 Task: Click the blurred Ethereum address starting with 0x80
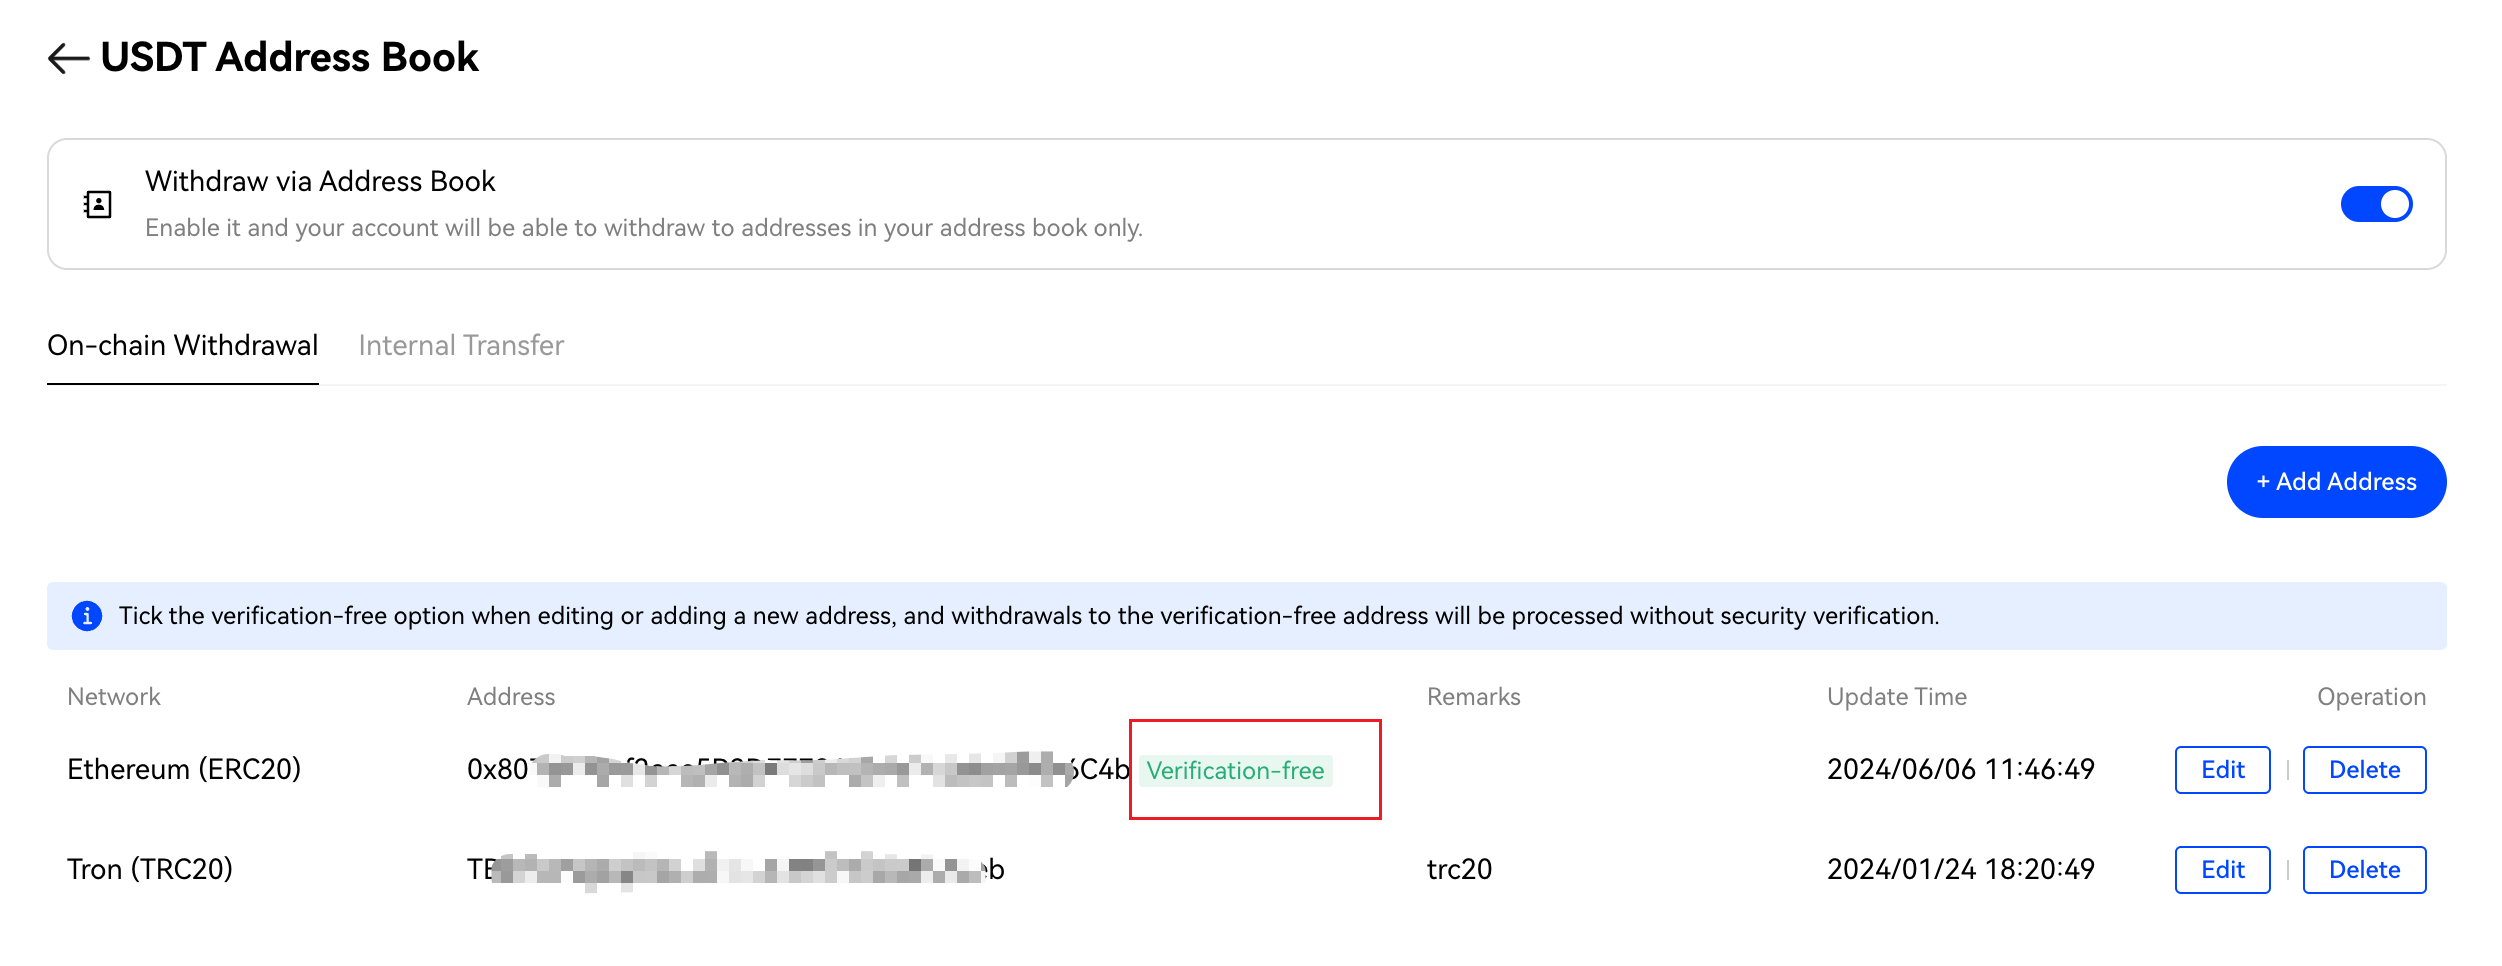coord(797,770)
